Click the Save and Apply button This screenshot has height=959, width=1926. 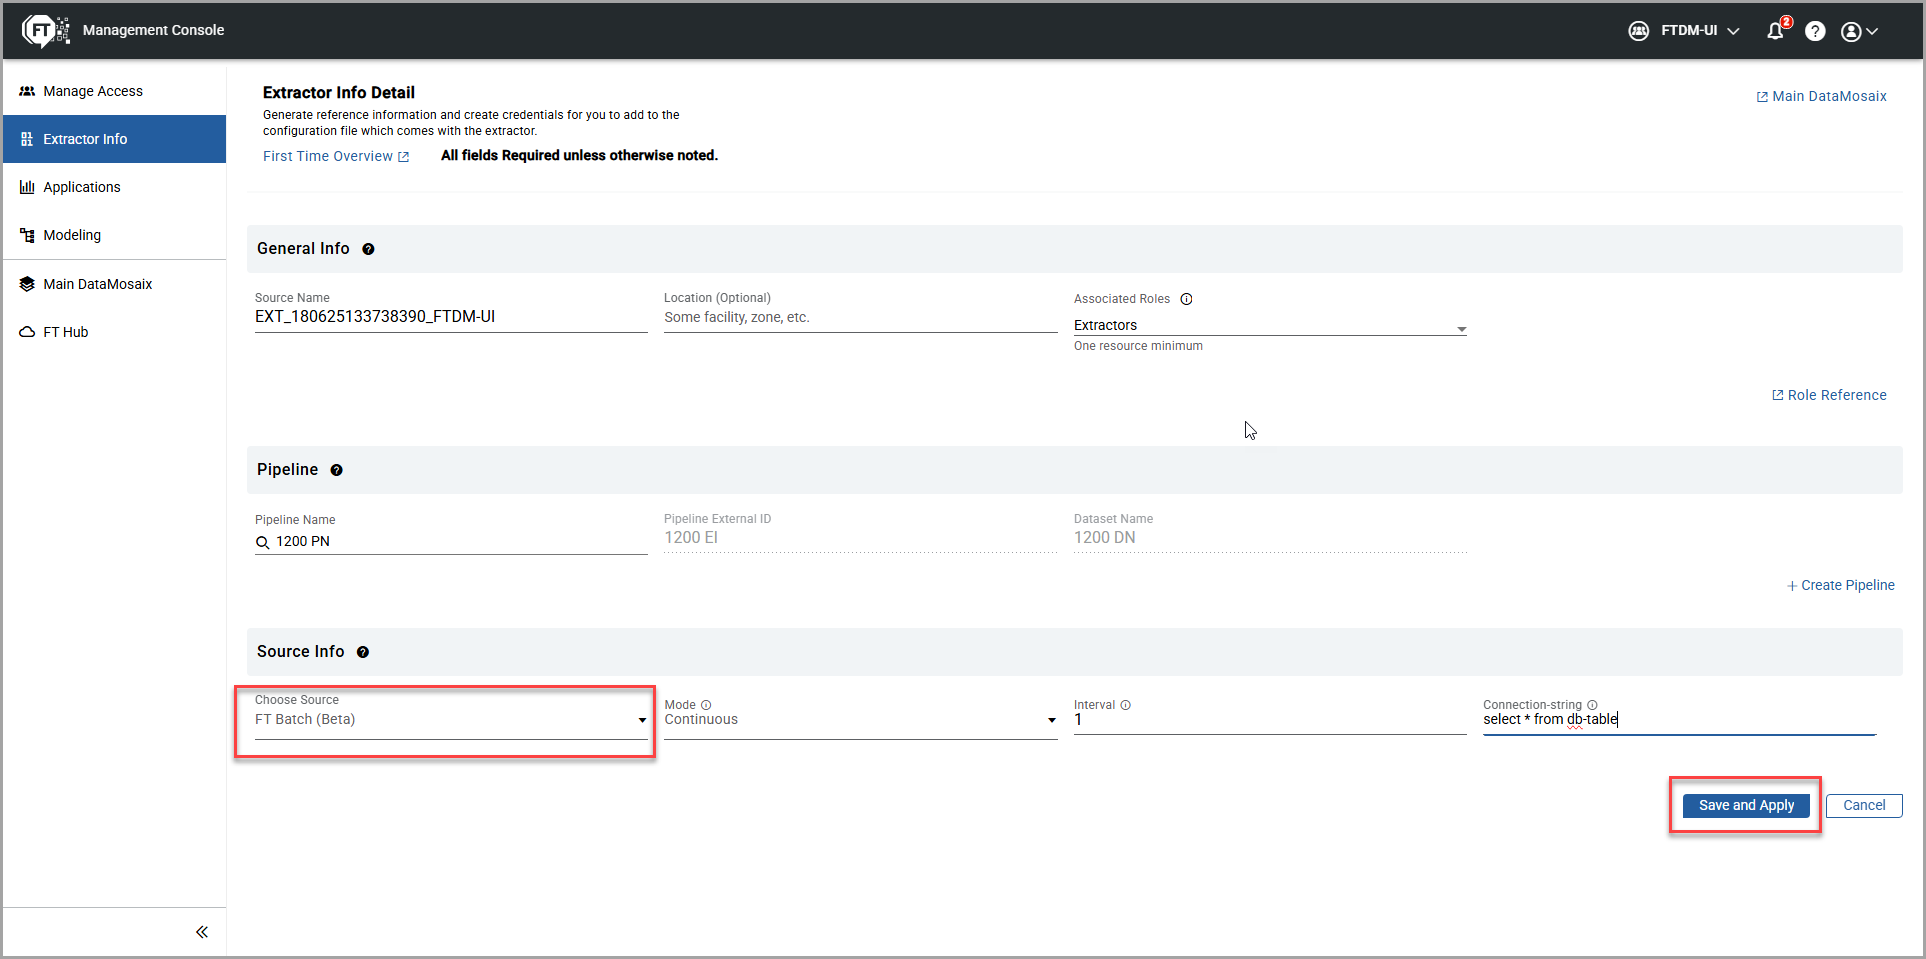(1745, 805)
